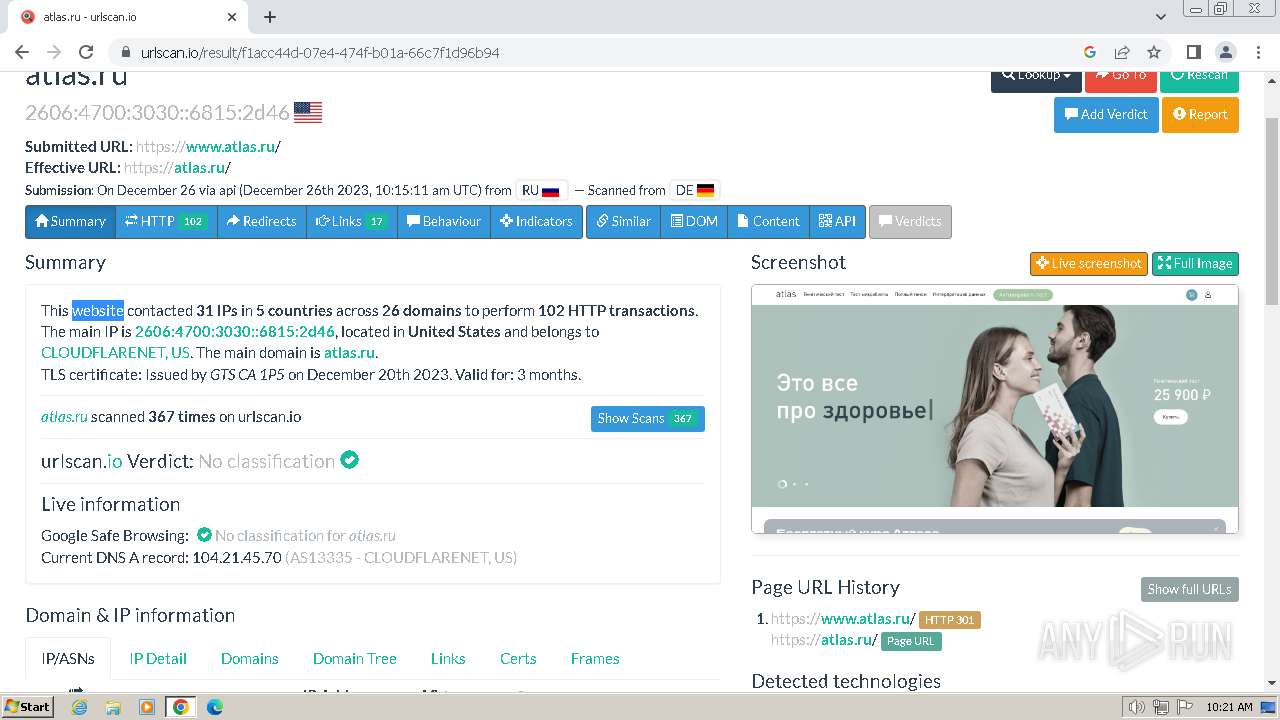Click the Show full URLs button
This screenshot has width=1280, height=720.
(1189, 589)
